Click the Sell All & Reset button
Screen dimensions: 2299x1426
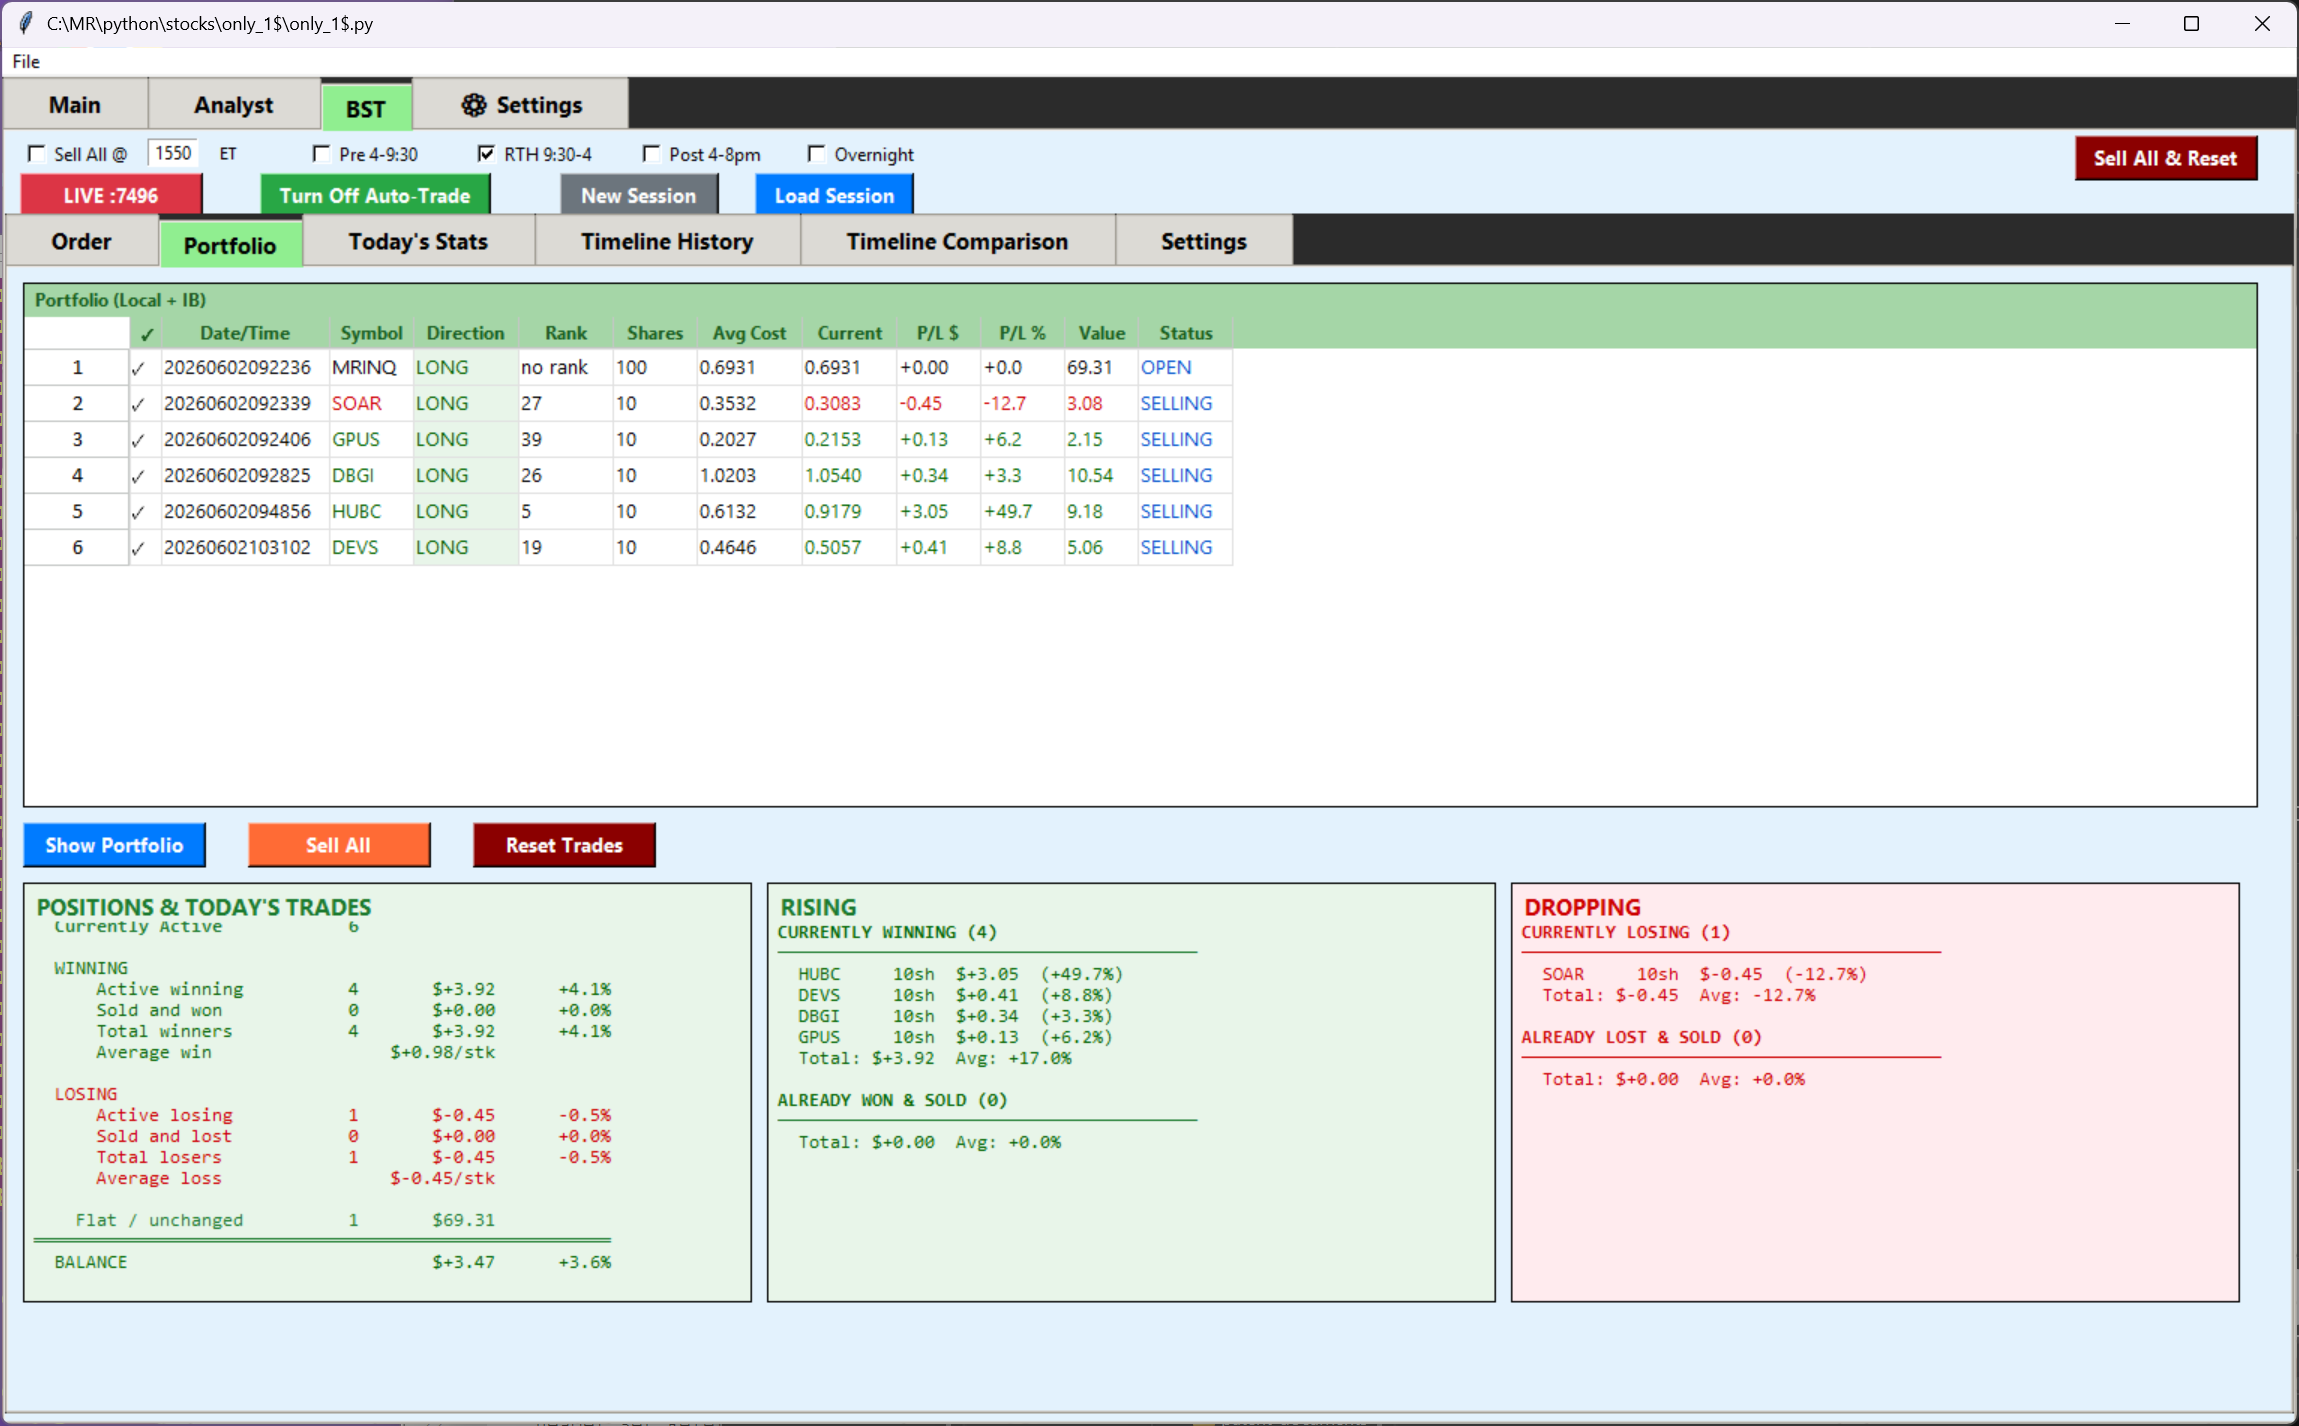[x=2166, y=158]
